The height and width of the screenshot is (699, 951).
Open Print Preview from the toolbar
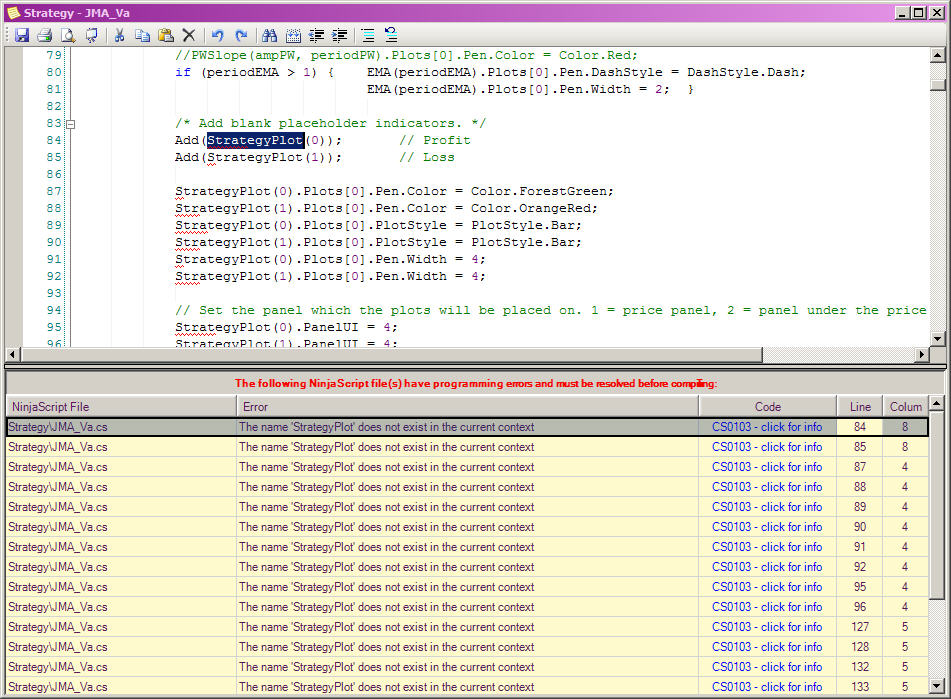[68, 35]
